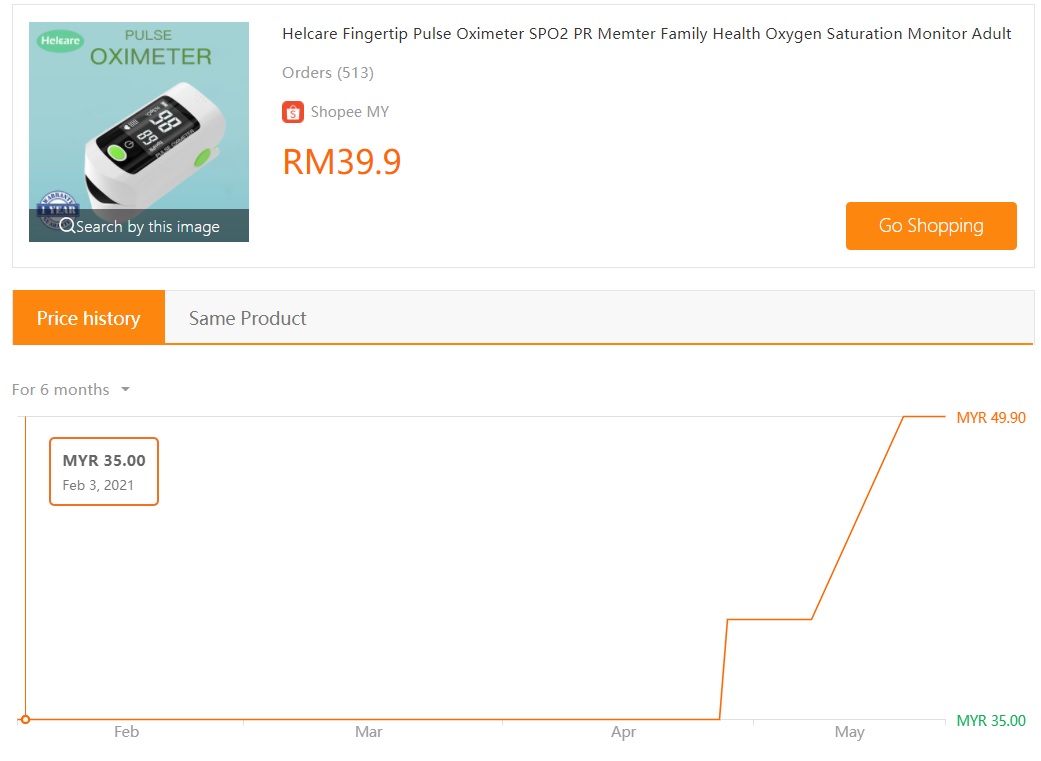This screenshot has width=1041, height=761.
Task: Click the Orders (513) count text
Action: tap(328, 72)
